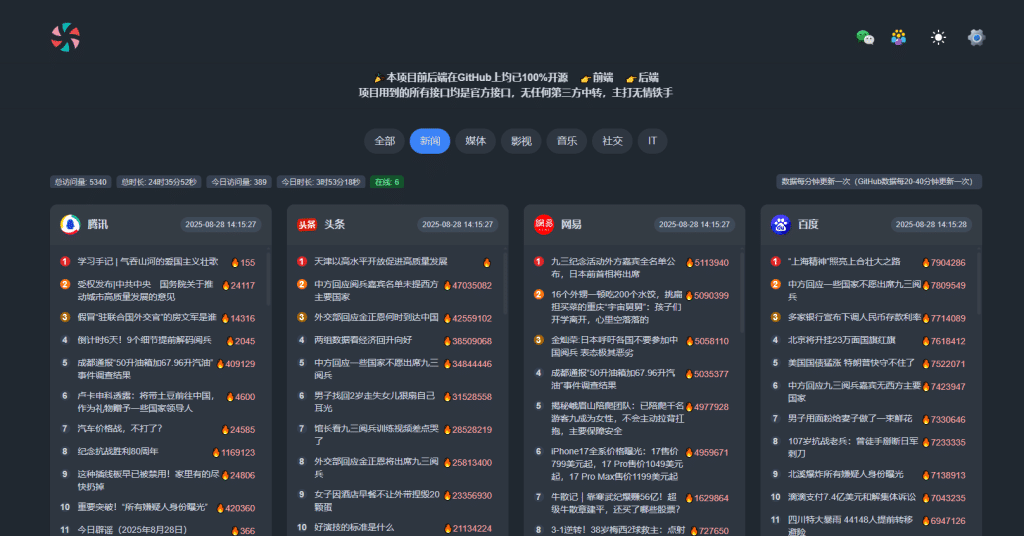
Task: Open the WeChat icon in header
Action: (865, 37)
